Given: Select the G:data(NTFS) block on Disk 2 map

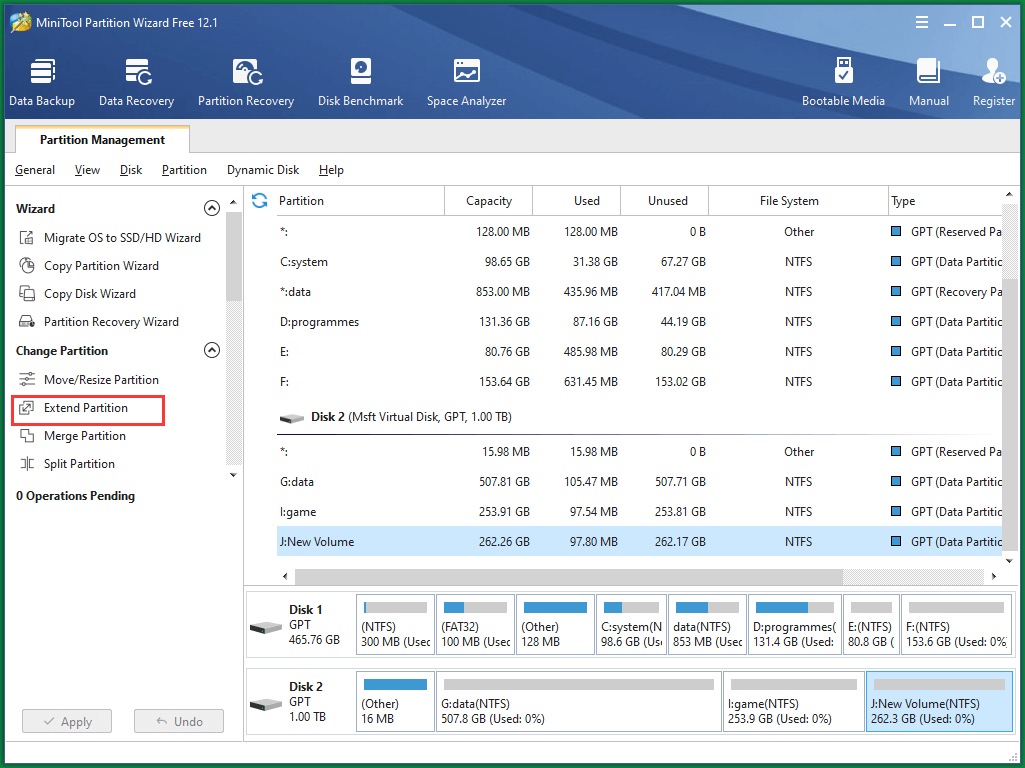Looking at the screenshot, I should (579, 701).
